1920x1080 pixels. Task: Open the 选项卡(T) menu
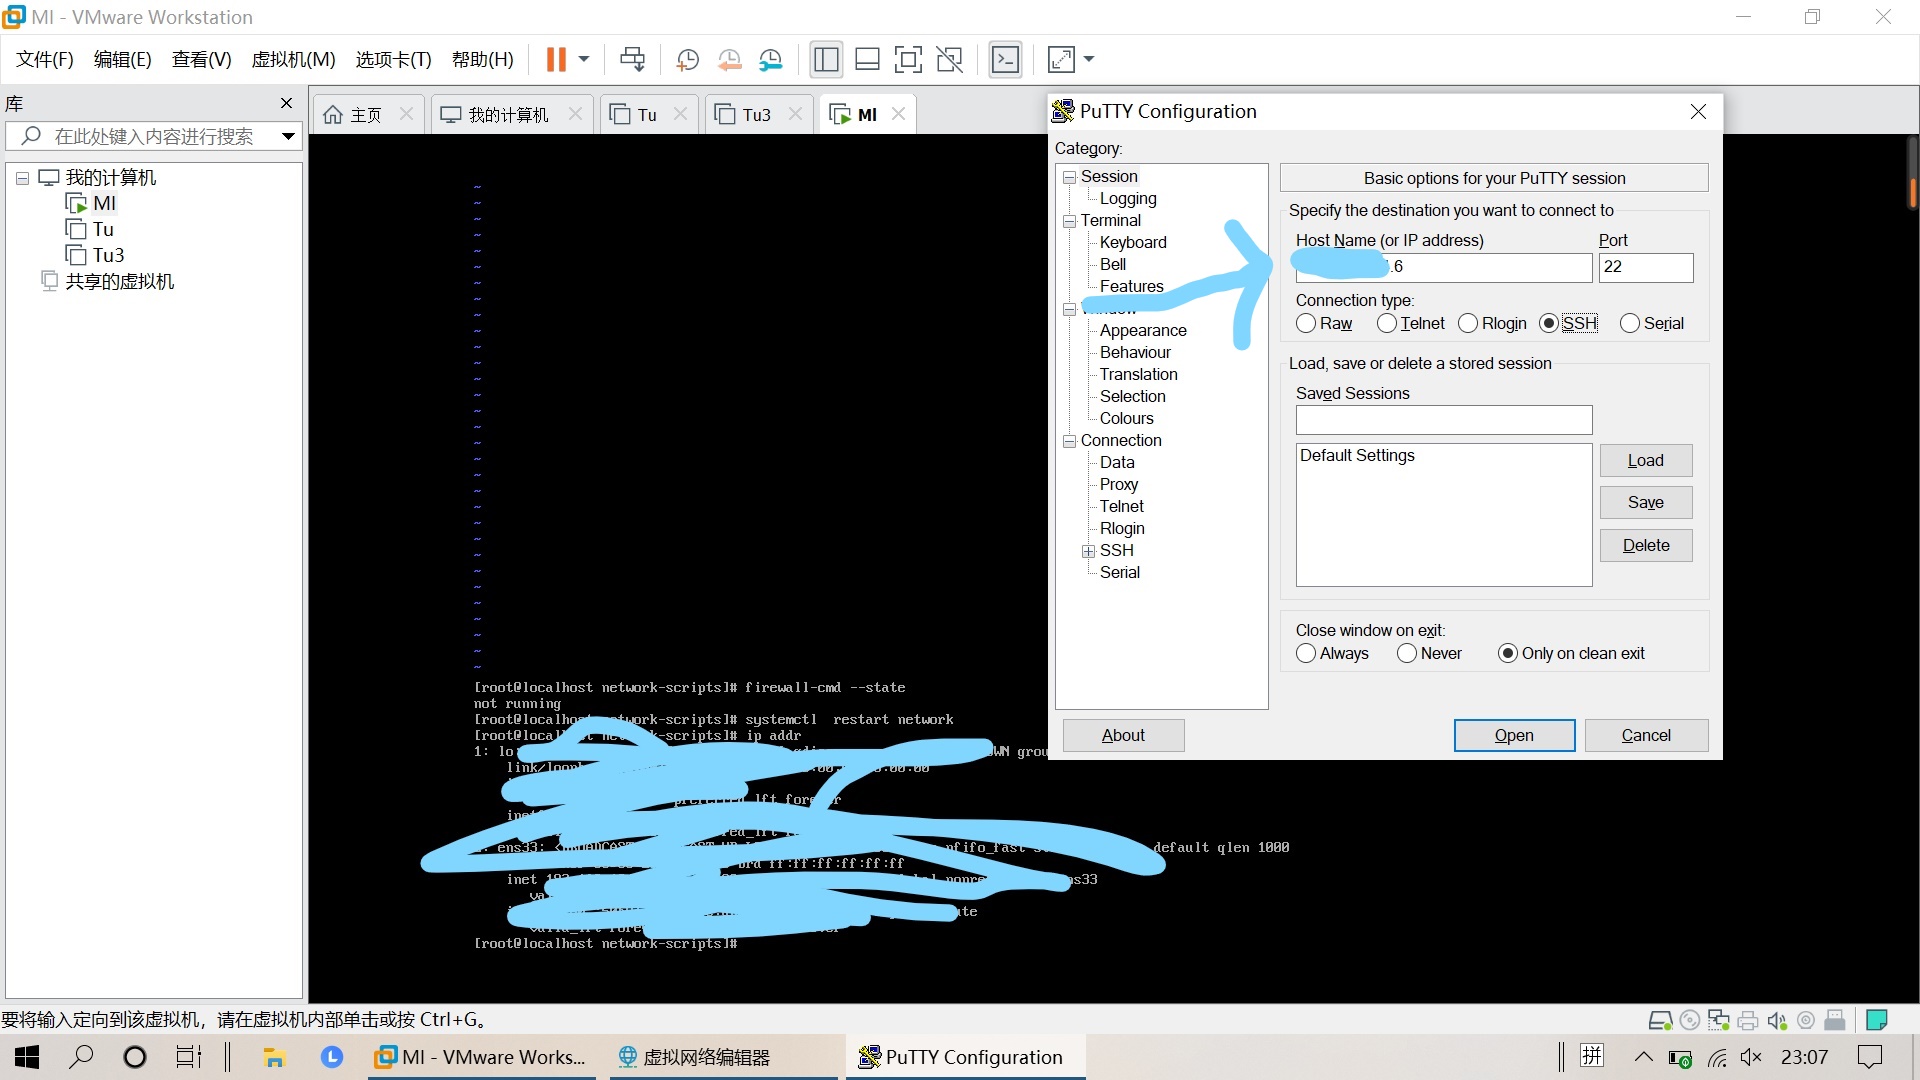[393, 60]
